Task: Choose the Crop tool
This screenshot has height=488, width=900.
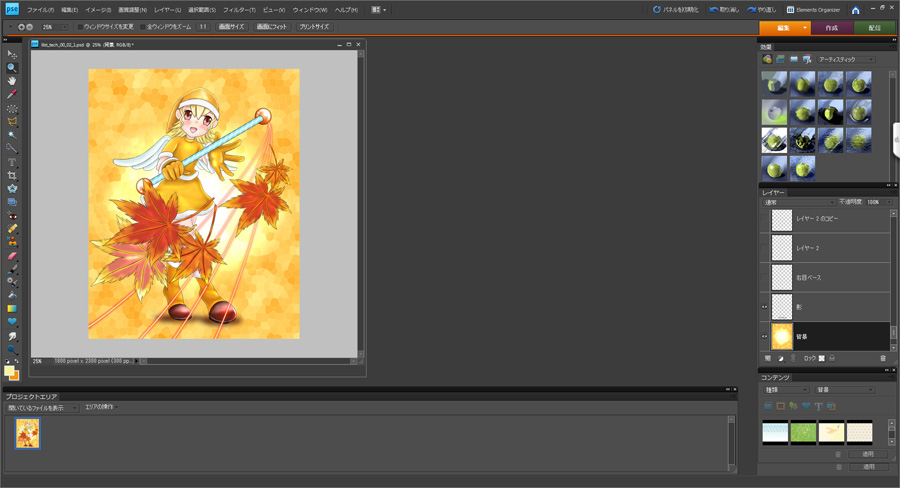Action: coord(12,175)
